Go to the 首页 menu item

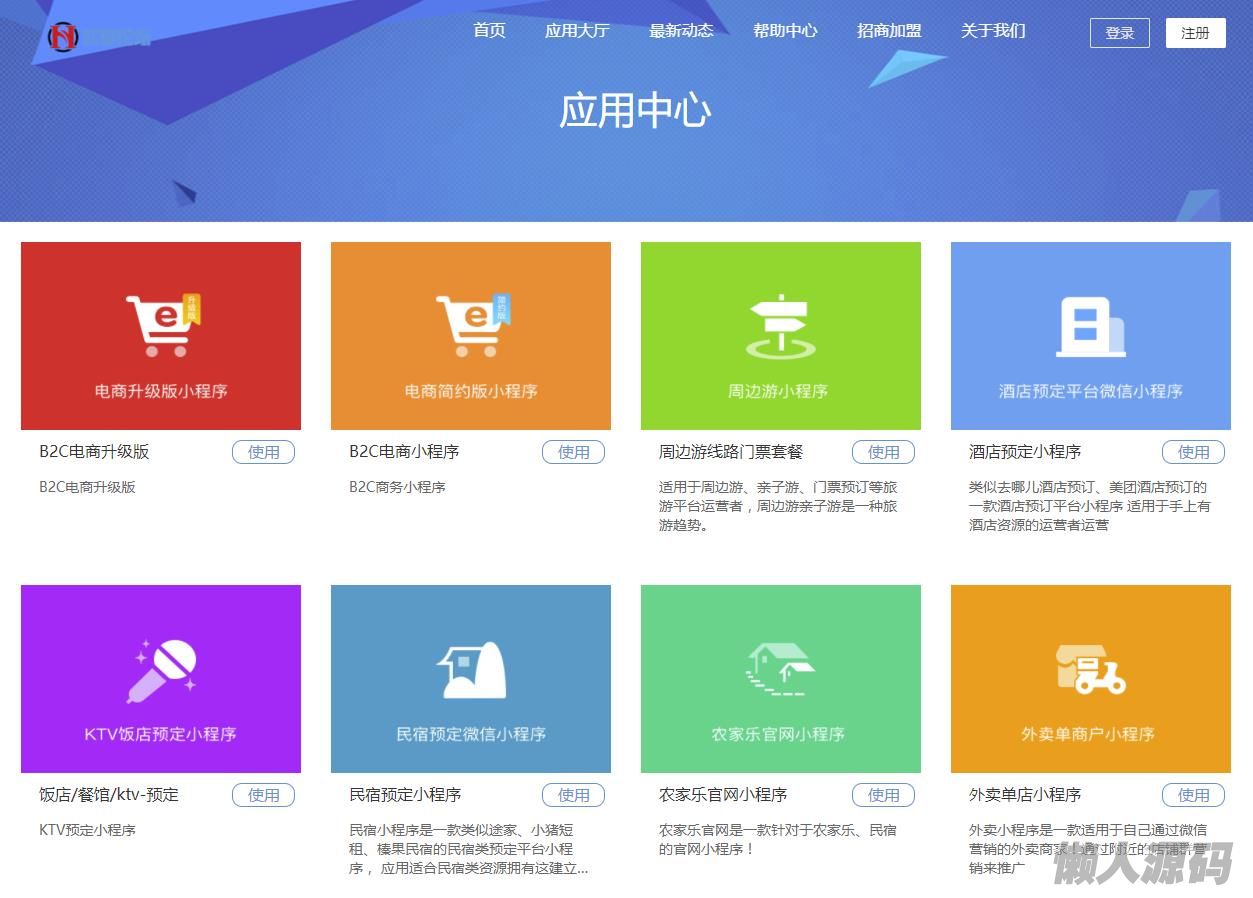489,31
